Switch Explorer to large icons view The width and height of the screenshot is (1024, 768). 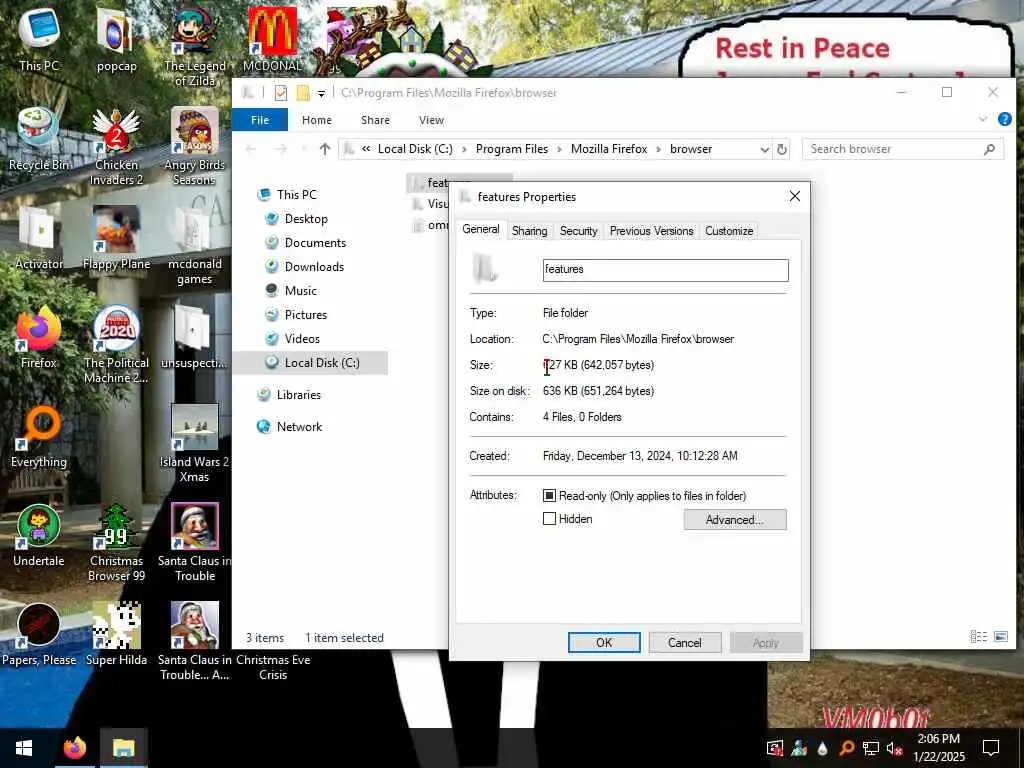click(x=1000, y=637)
